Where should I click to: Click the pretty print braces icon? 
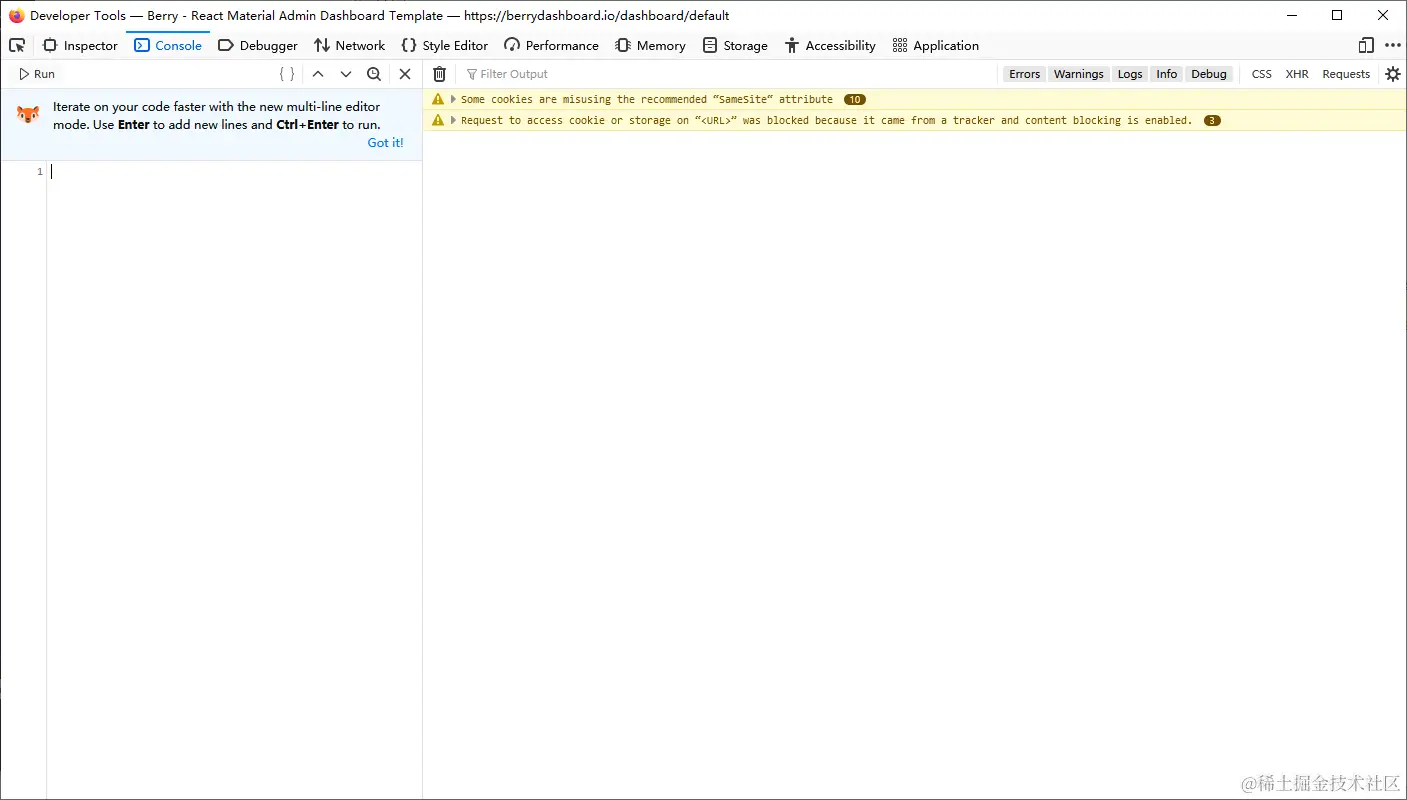(x=287, y=74)
